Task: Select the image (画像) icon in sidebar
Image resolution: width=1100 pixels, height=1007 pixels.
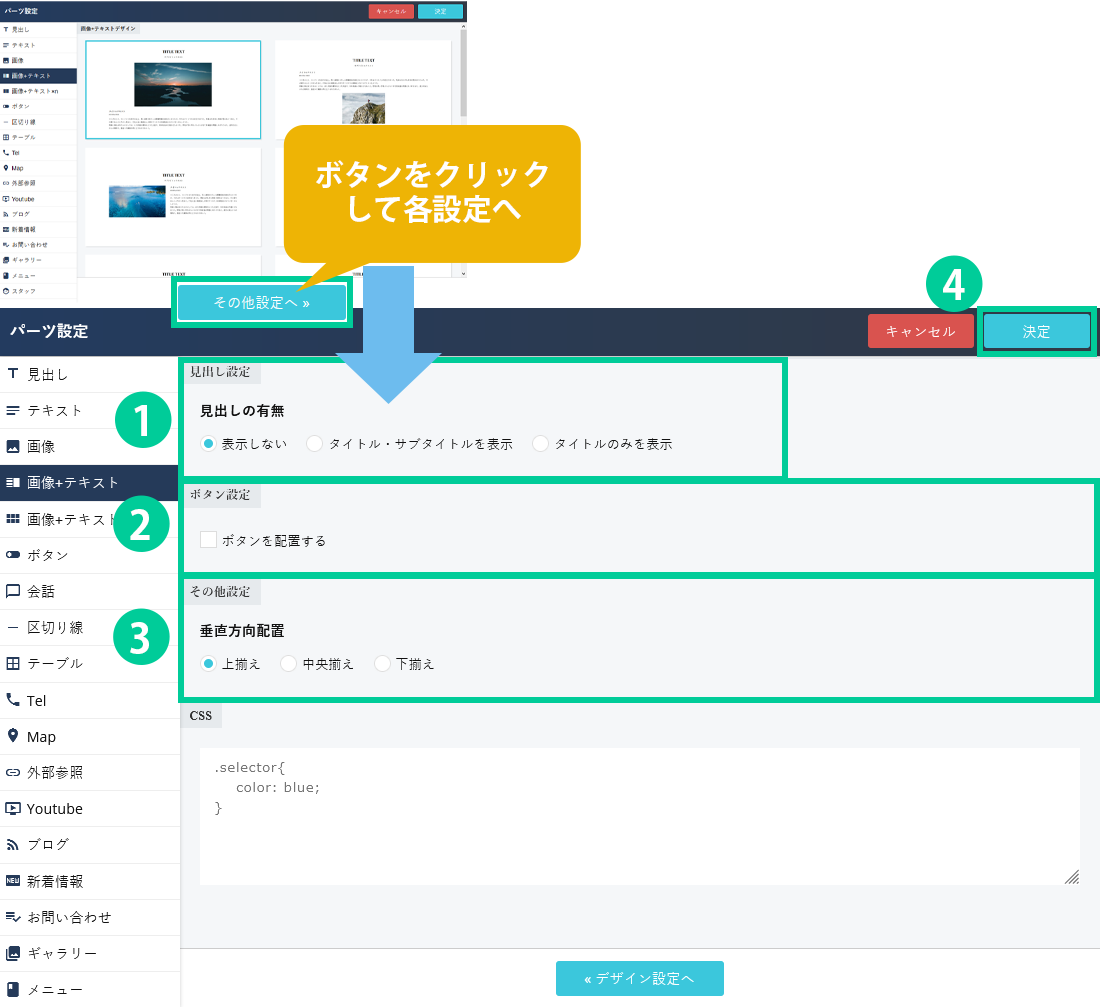Action: click(13, 446)
